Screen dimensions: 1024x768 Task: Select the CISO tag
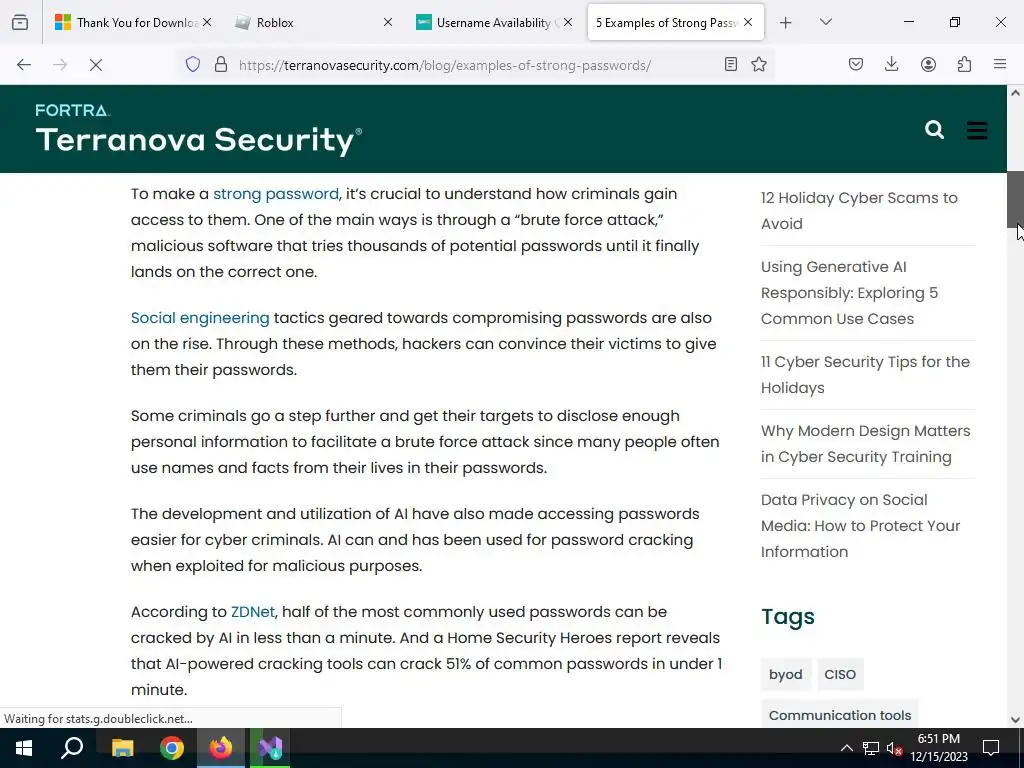[840, 675]
